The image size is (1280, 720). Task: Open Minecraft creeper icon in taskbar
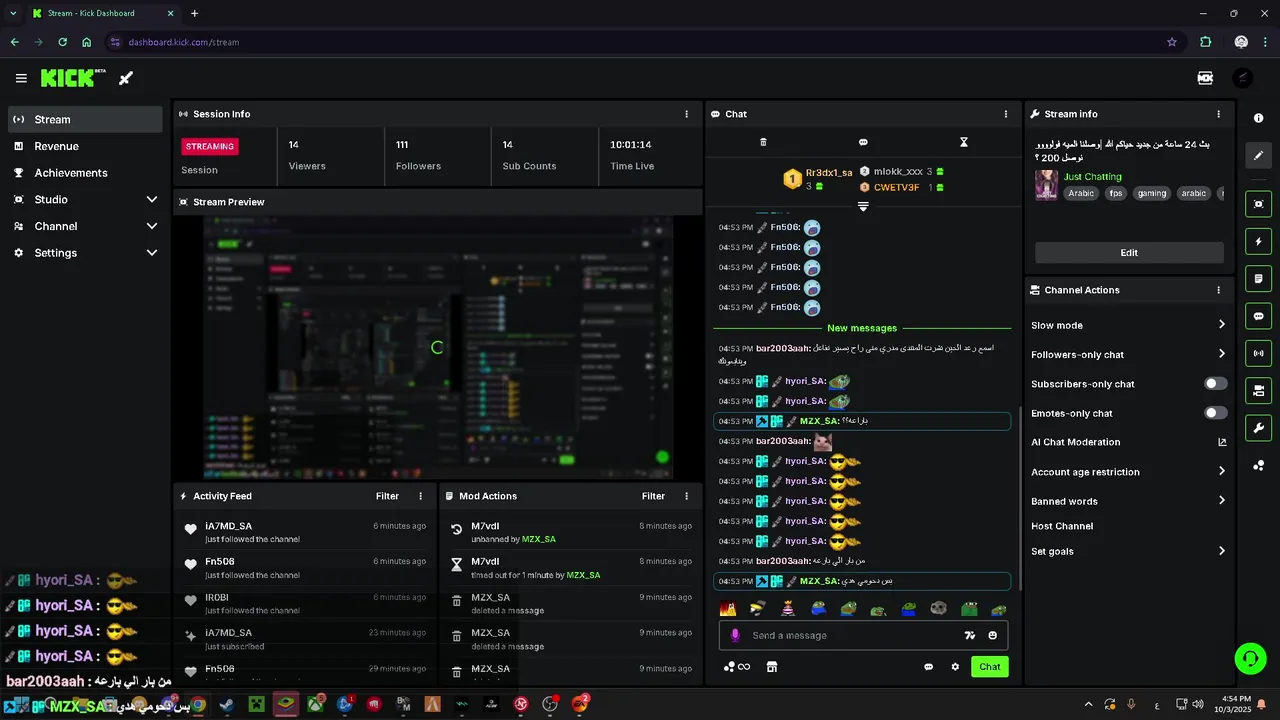[x=257, y=705]
